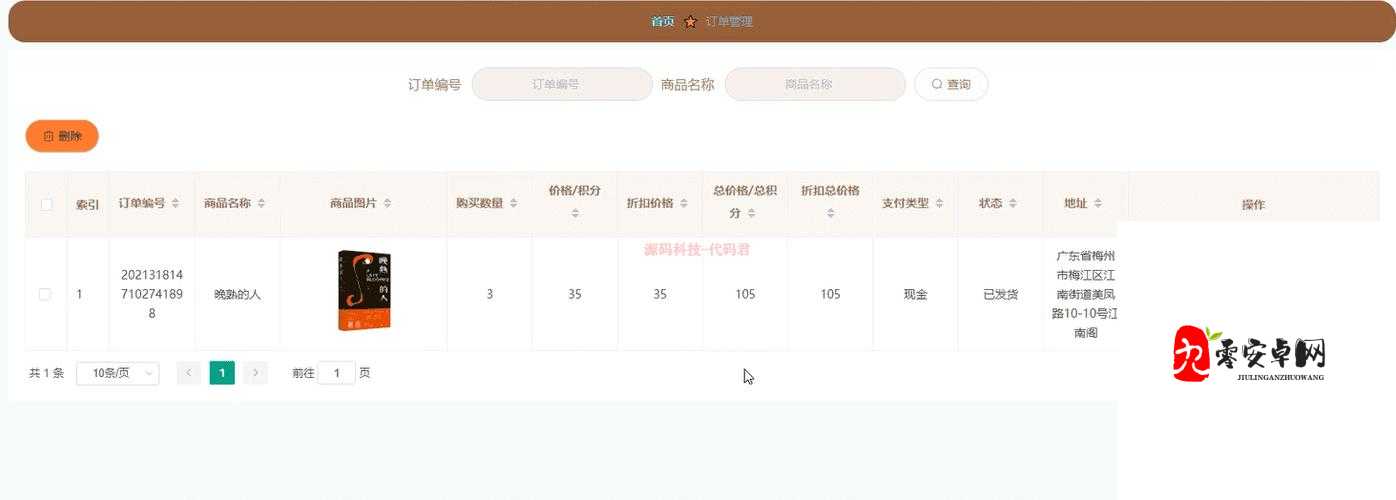Click order number 2021318147102741898 cell

pos(152,294)
